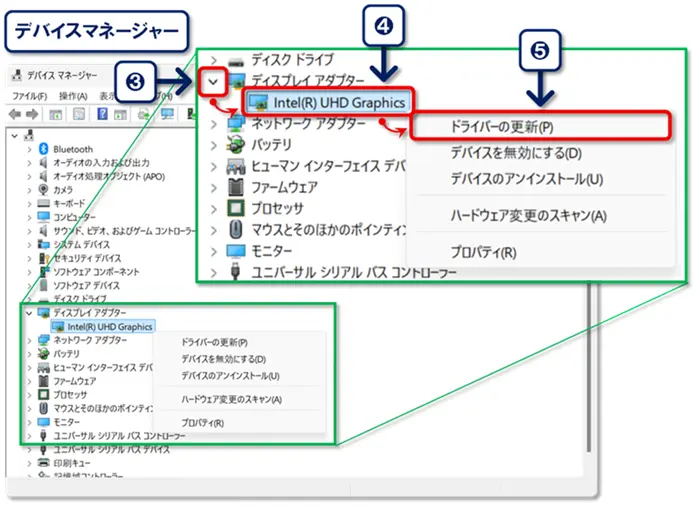The image size is (700, 506).
Task: Expand サウンド、ビデオ、およびゲーム コントローラー chevron
Action: pos(29,231)
